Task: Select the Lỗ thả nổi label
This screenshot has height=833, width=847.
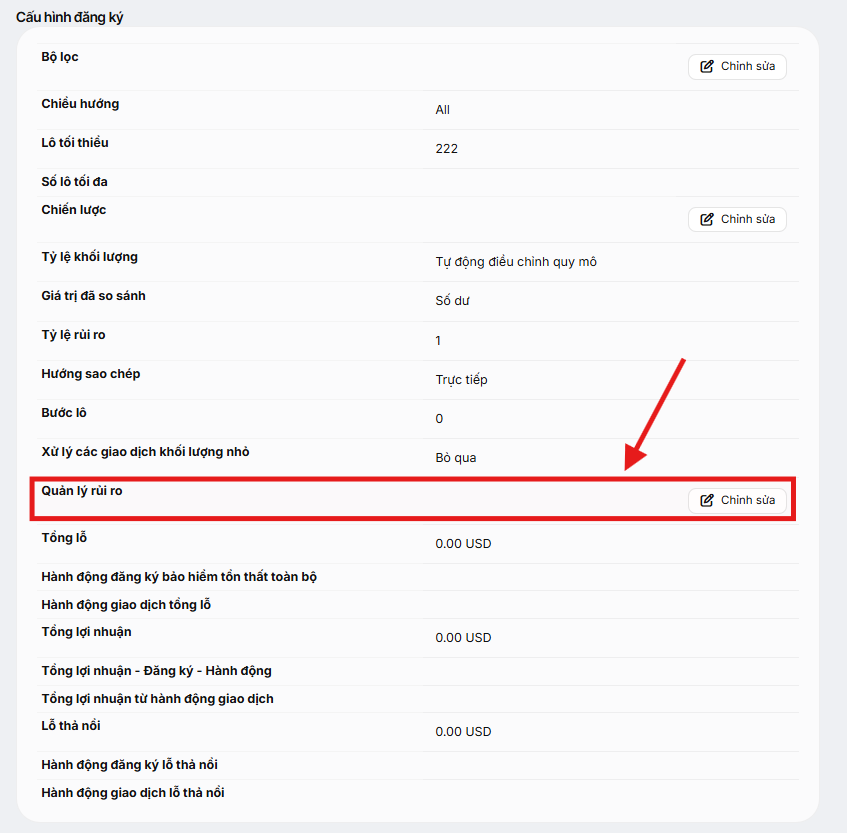Action: [x=71, y=725]
